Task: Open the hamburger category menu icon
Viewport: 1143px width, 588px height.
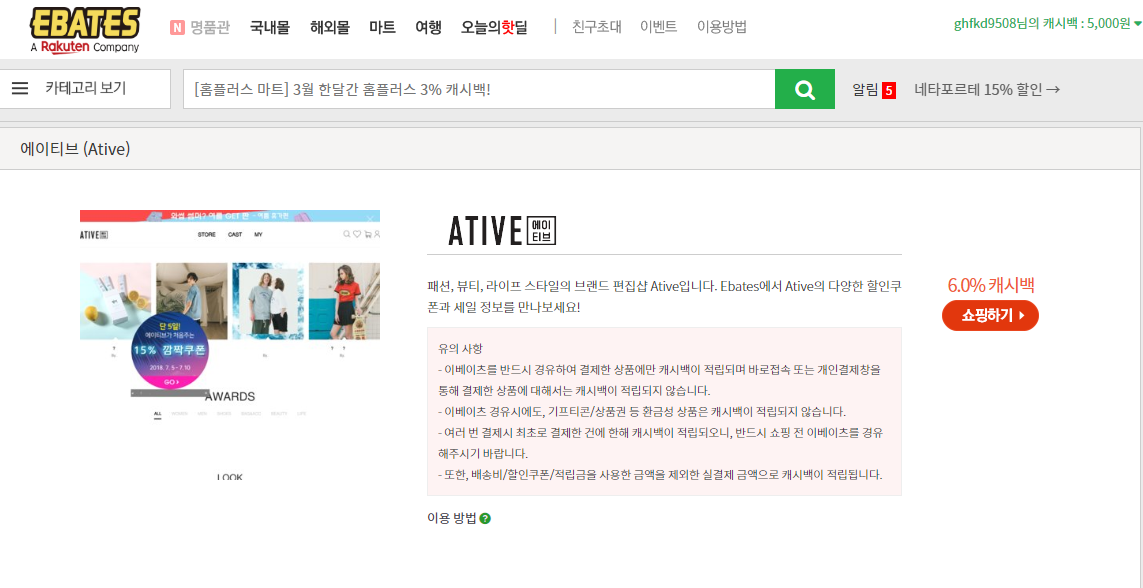Action: pyautogui.click(x=20, y=88)
